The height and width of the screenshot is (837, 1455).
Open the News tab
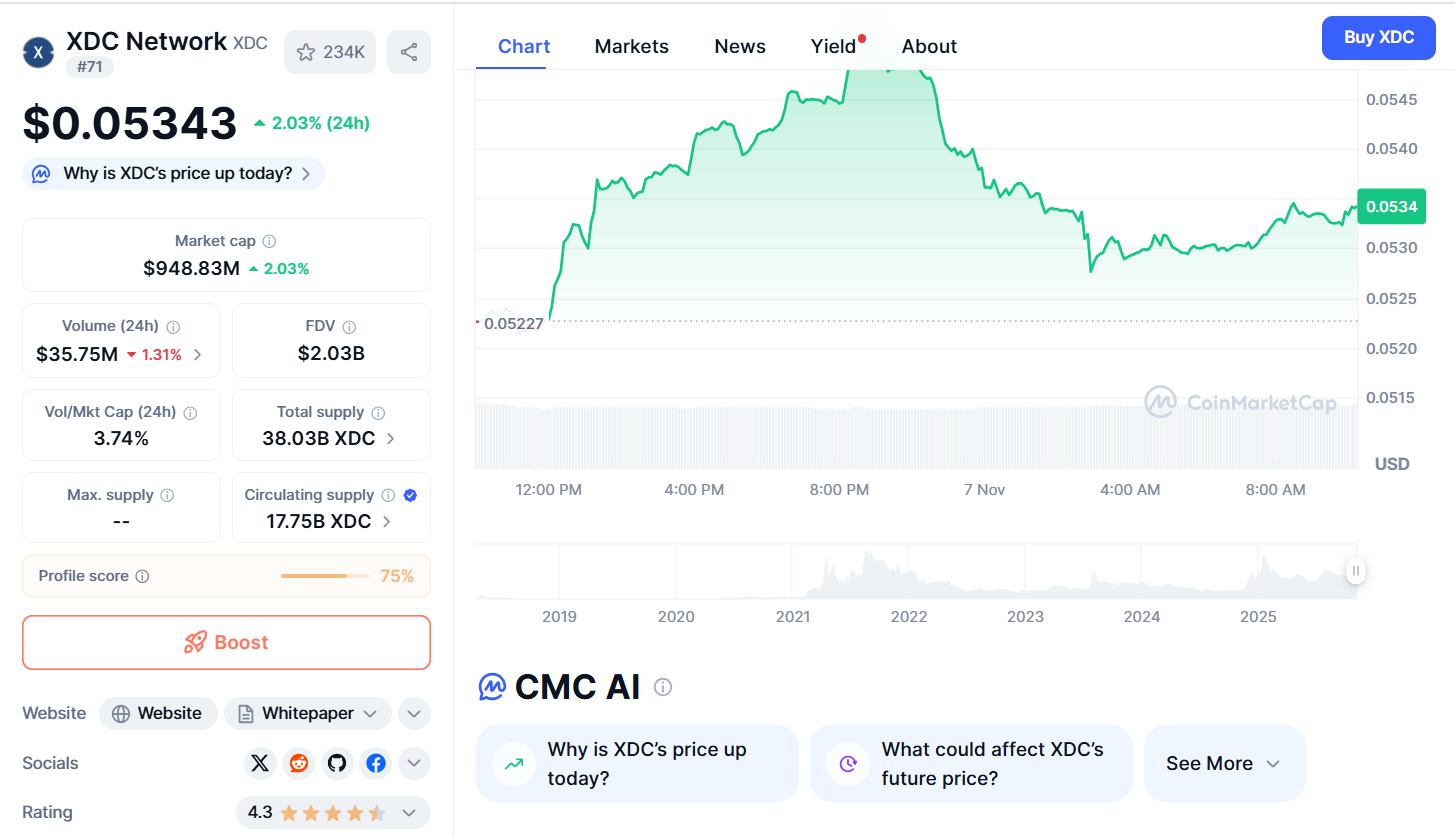[x=739, y=46]
